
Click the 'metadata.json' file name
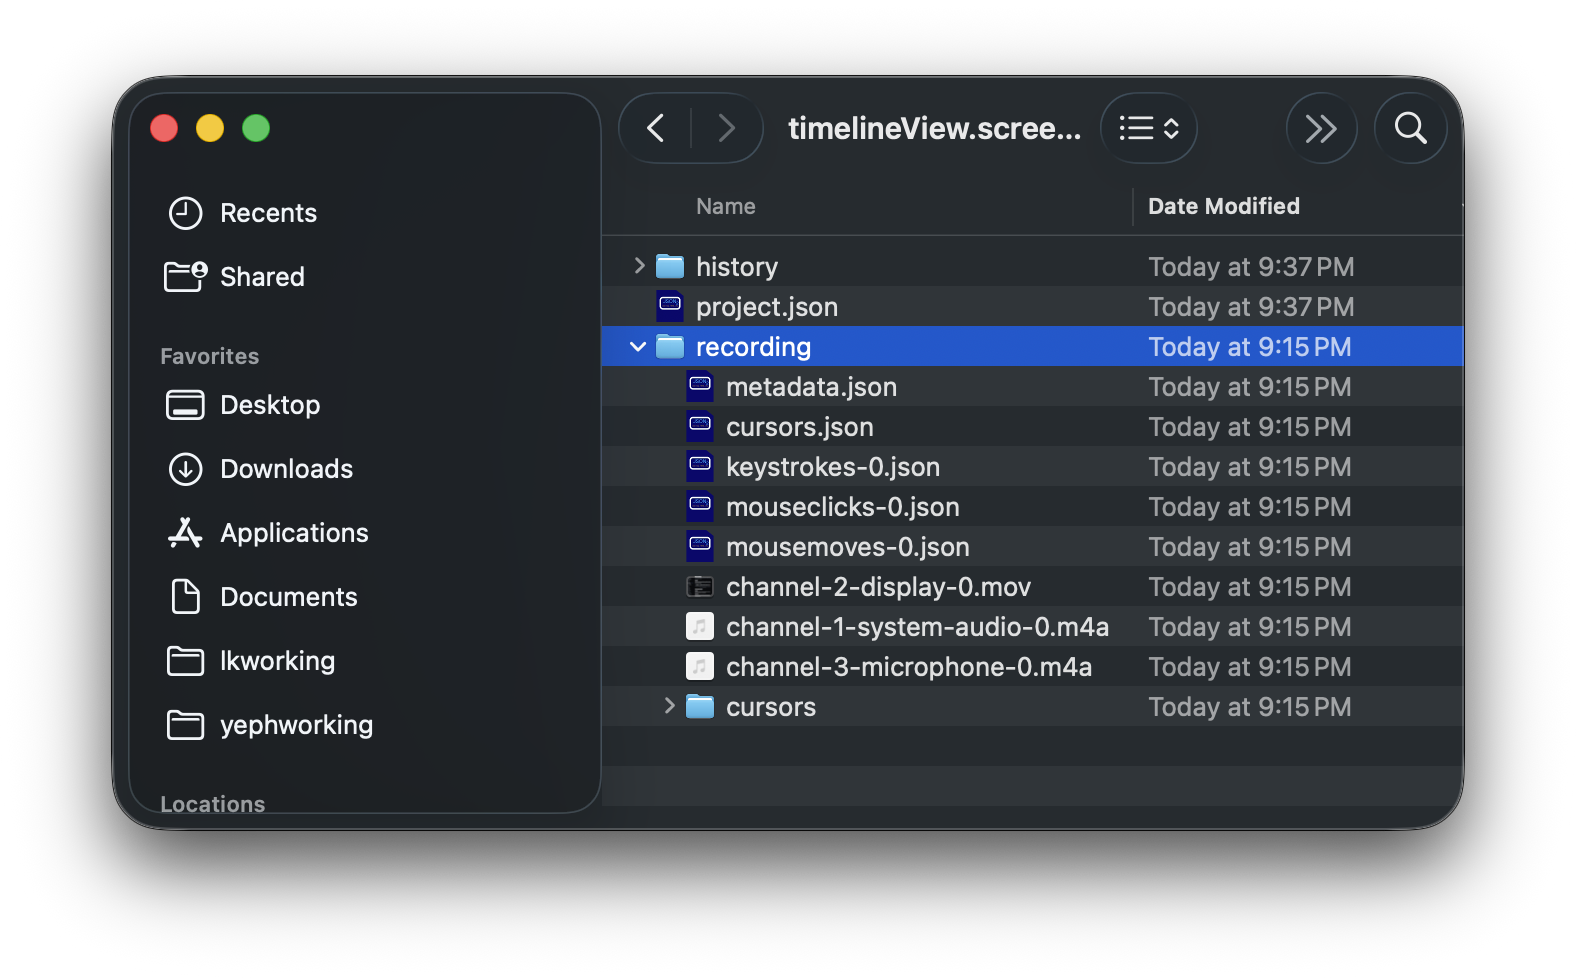(811, 387)
